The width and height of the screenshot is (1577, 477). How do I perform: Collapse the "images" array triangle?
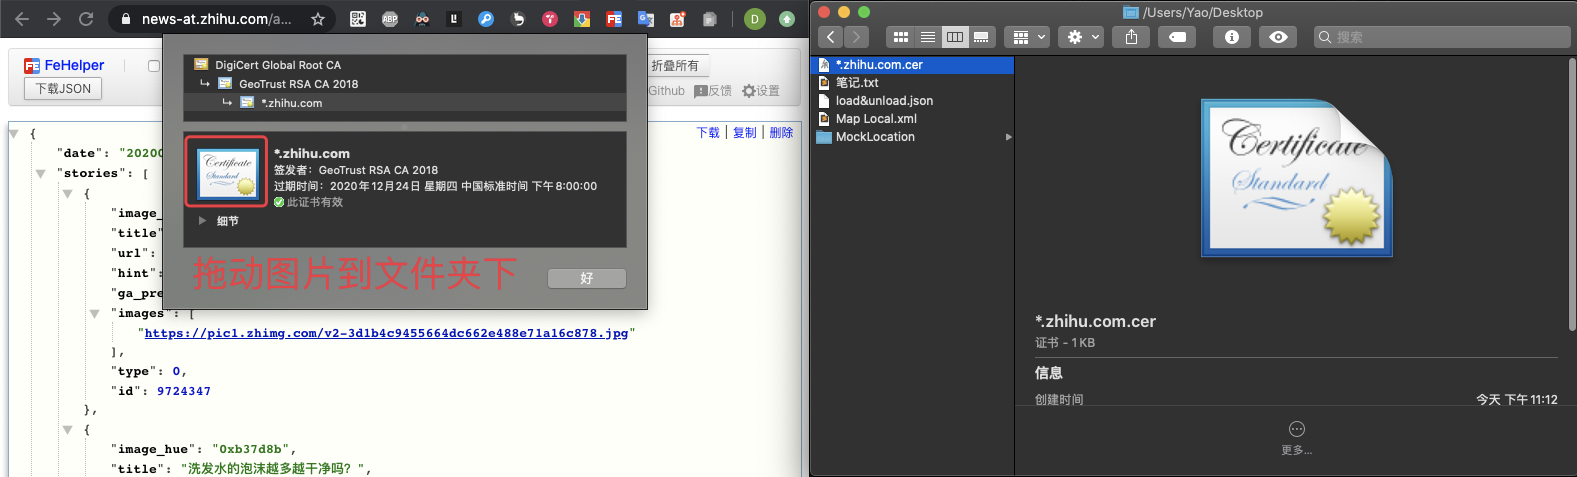click(x=94, y=313)
